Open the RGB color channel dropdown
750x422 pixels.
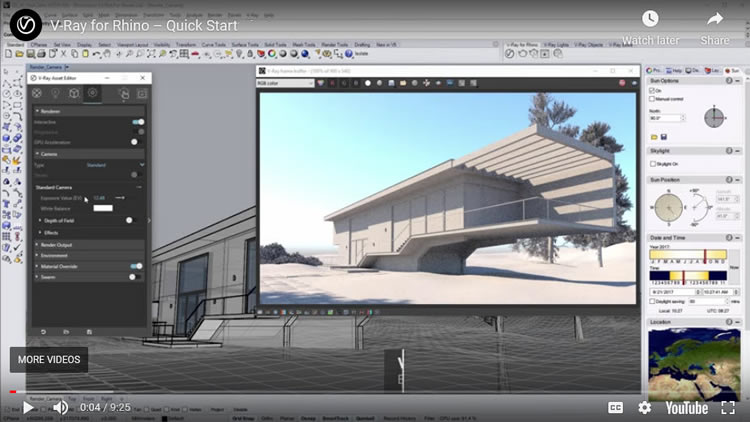pyautogui.click(x=285, y=83)
